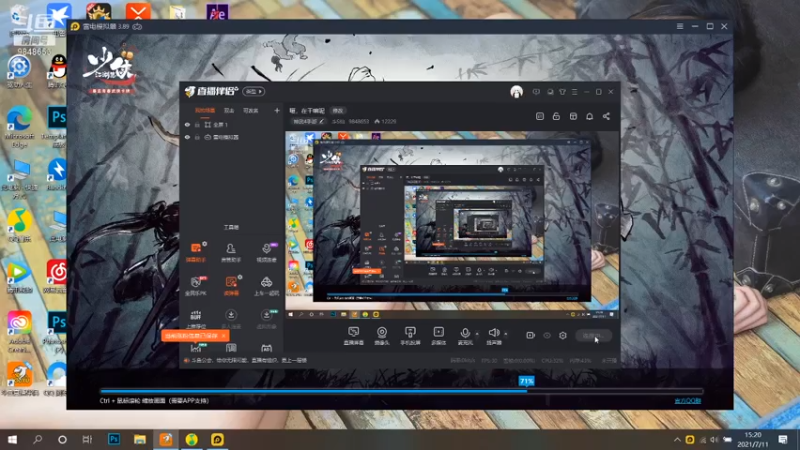Open the 全民乐PK tool

point(196,286)
